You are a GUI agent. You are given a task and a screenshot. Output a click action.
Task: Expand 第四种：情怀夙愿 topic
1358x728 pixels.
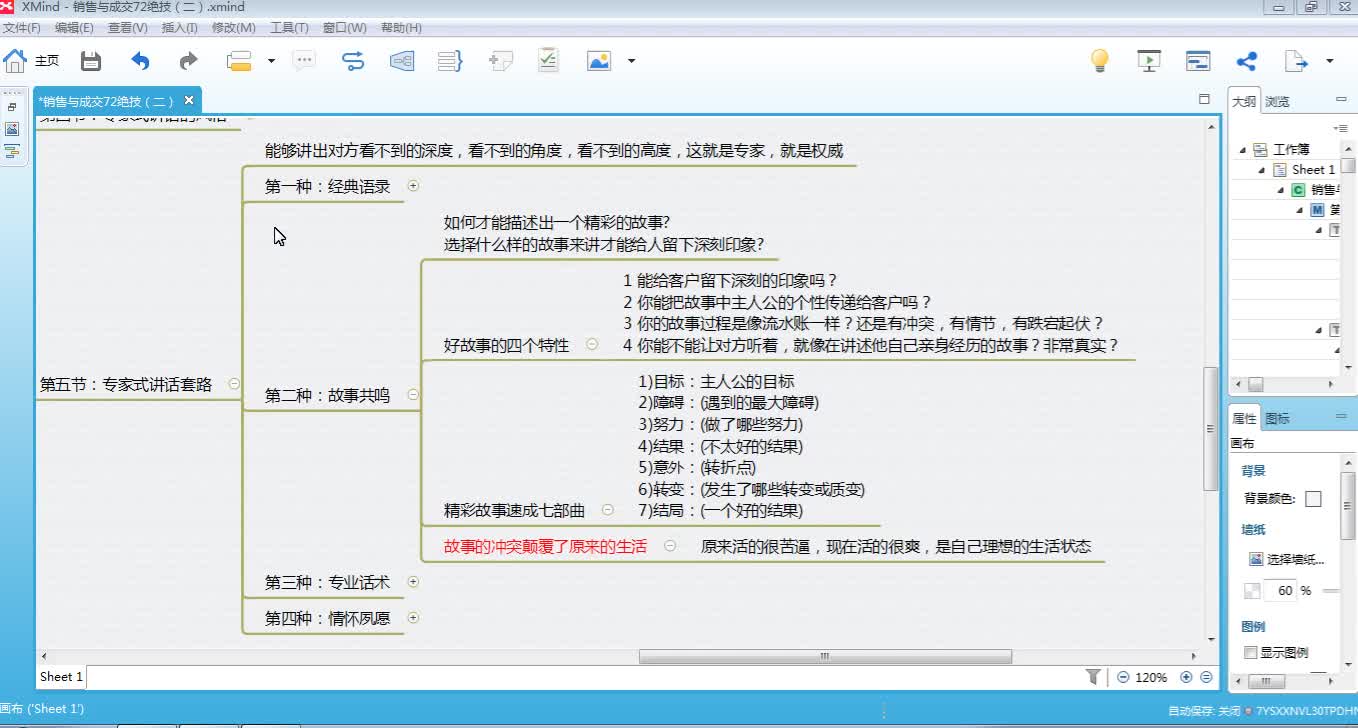[x=413, y=617]
